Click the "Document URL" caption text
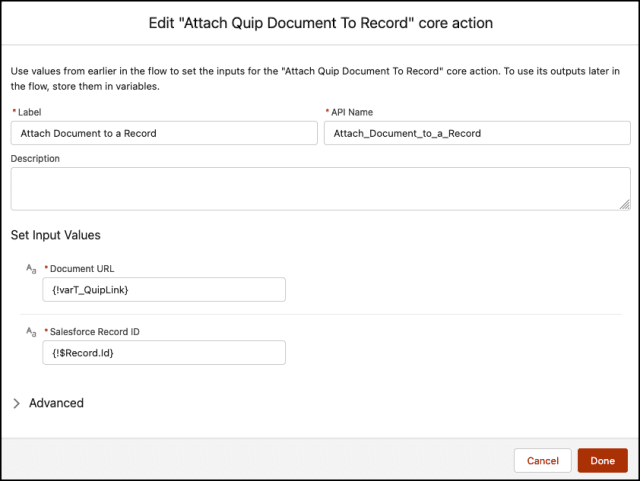The width and height of the screenshot is (640, 481). (86, 270)
